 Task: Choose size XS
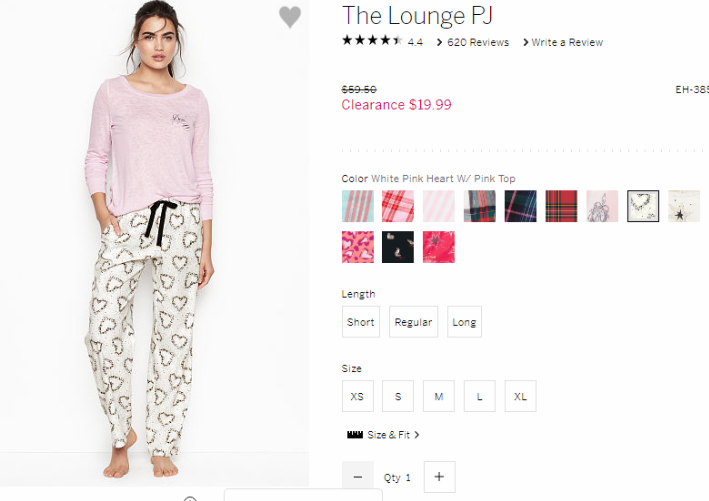click(357, 396)
